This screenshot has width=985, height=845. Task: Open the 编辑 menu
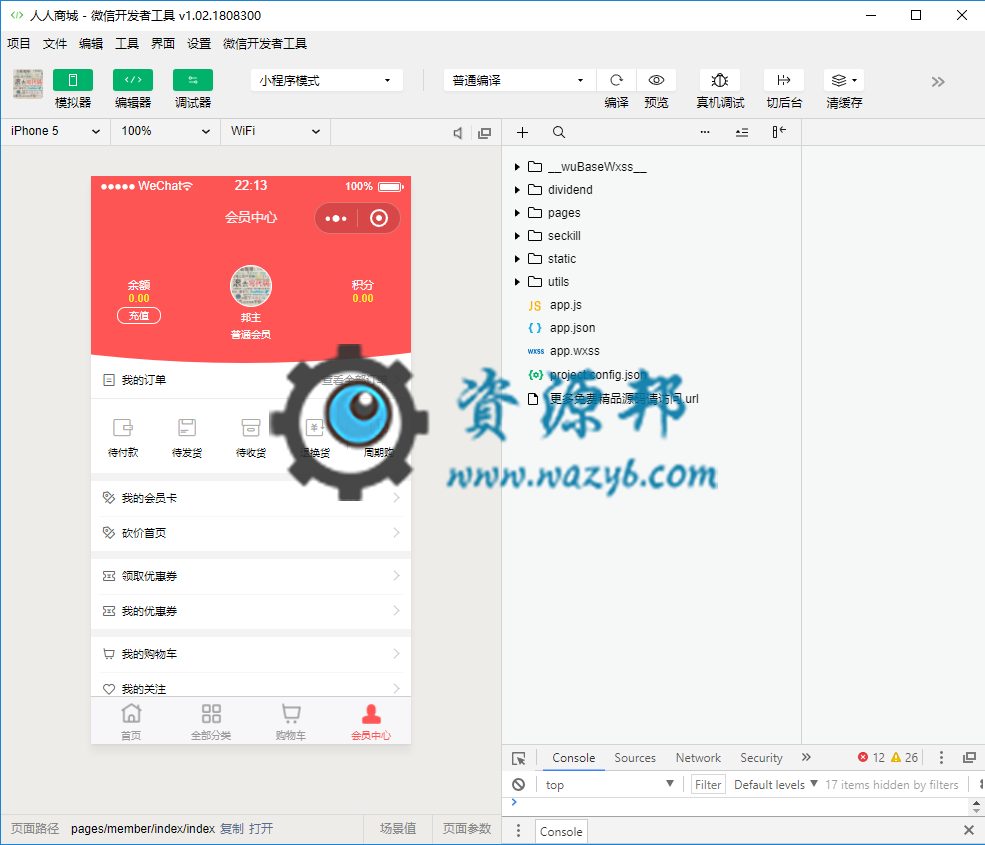coord(90,43)
